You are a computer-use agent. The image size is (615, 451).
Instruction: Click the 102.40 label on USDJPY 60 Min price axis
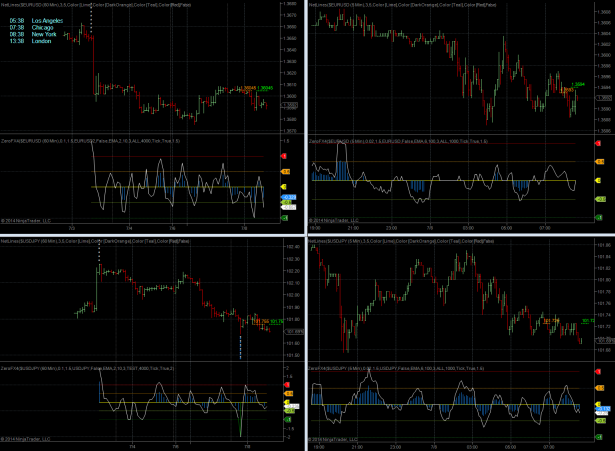[x=294, y=247]
